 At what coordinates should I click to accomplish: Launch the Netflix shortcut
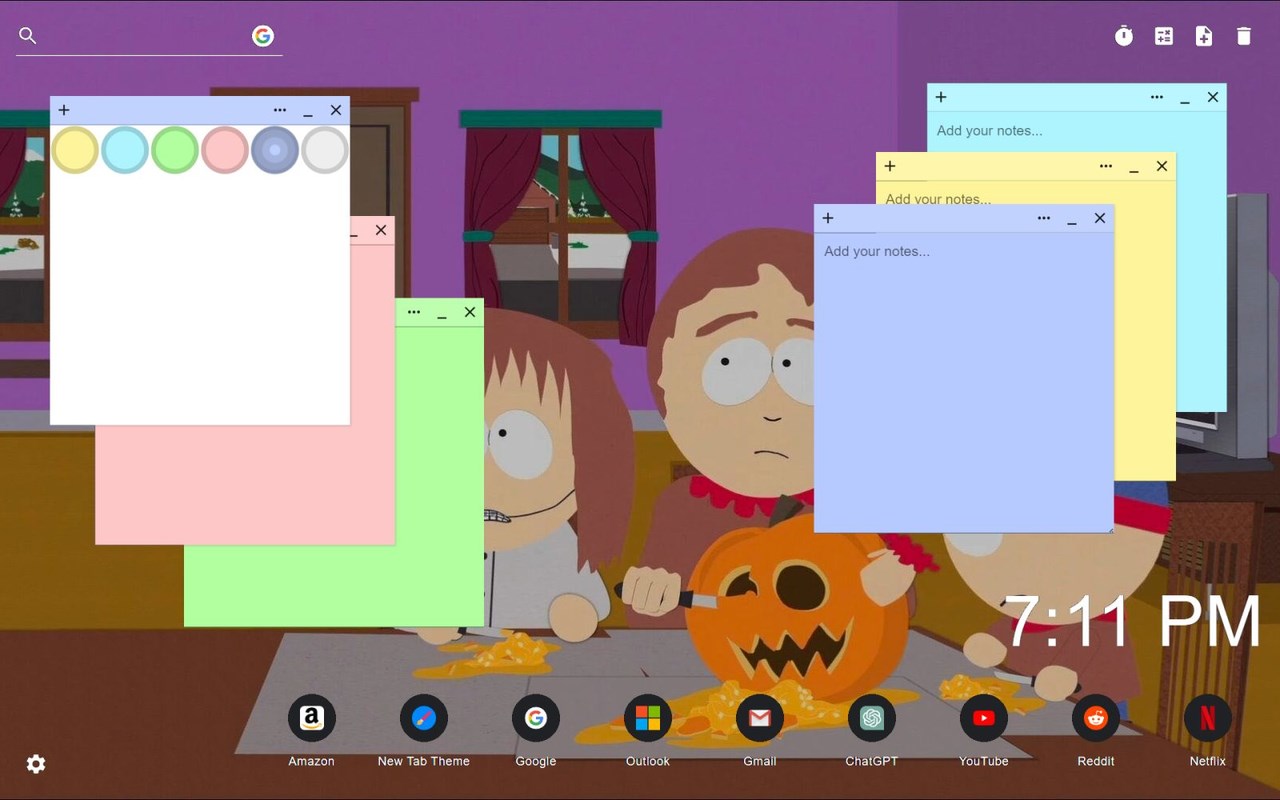coord(1208,718)
